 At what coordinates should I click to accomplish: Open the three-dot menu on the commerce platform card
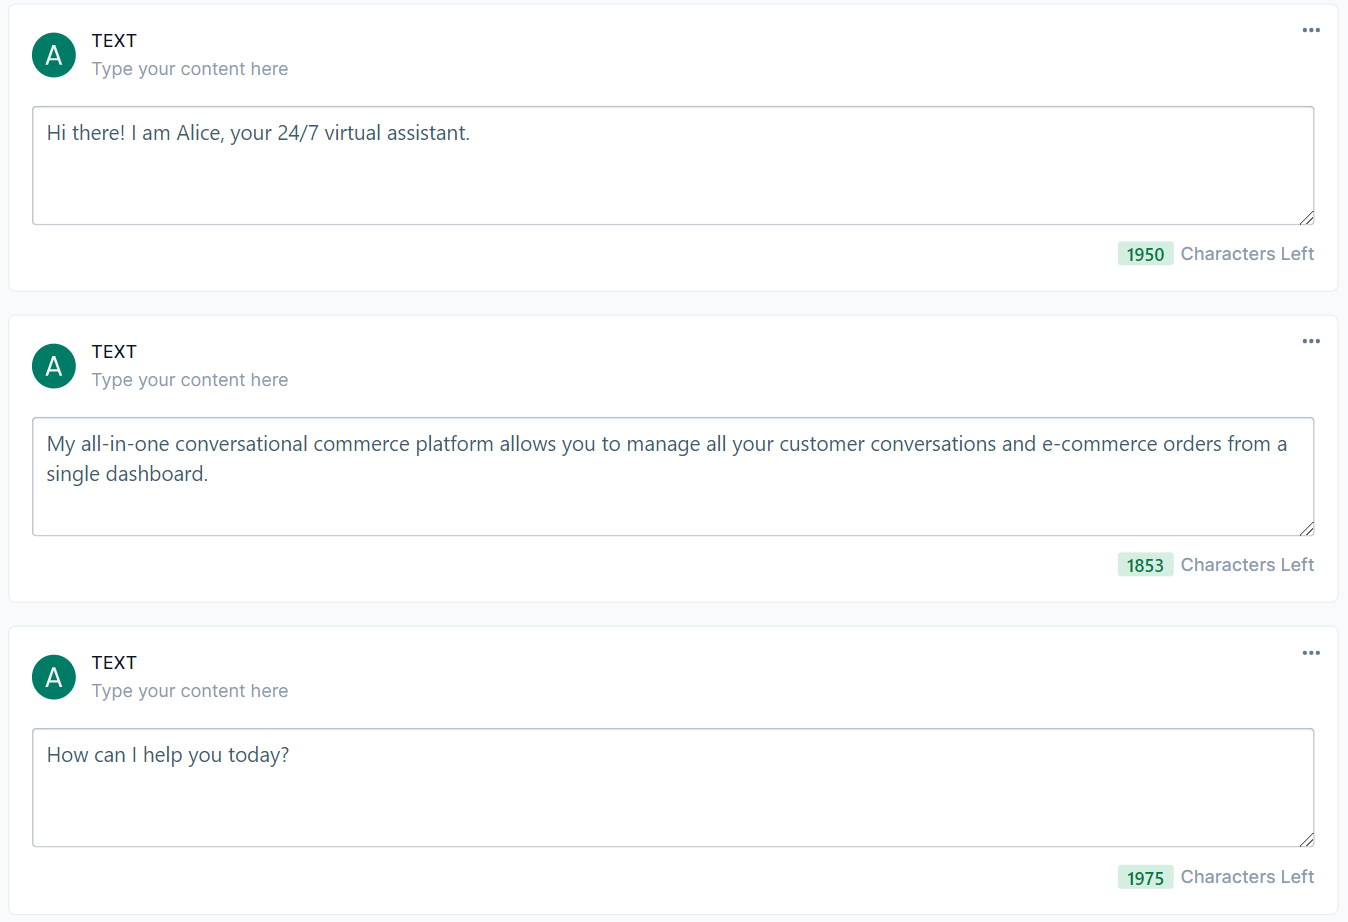[1310, 341]
